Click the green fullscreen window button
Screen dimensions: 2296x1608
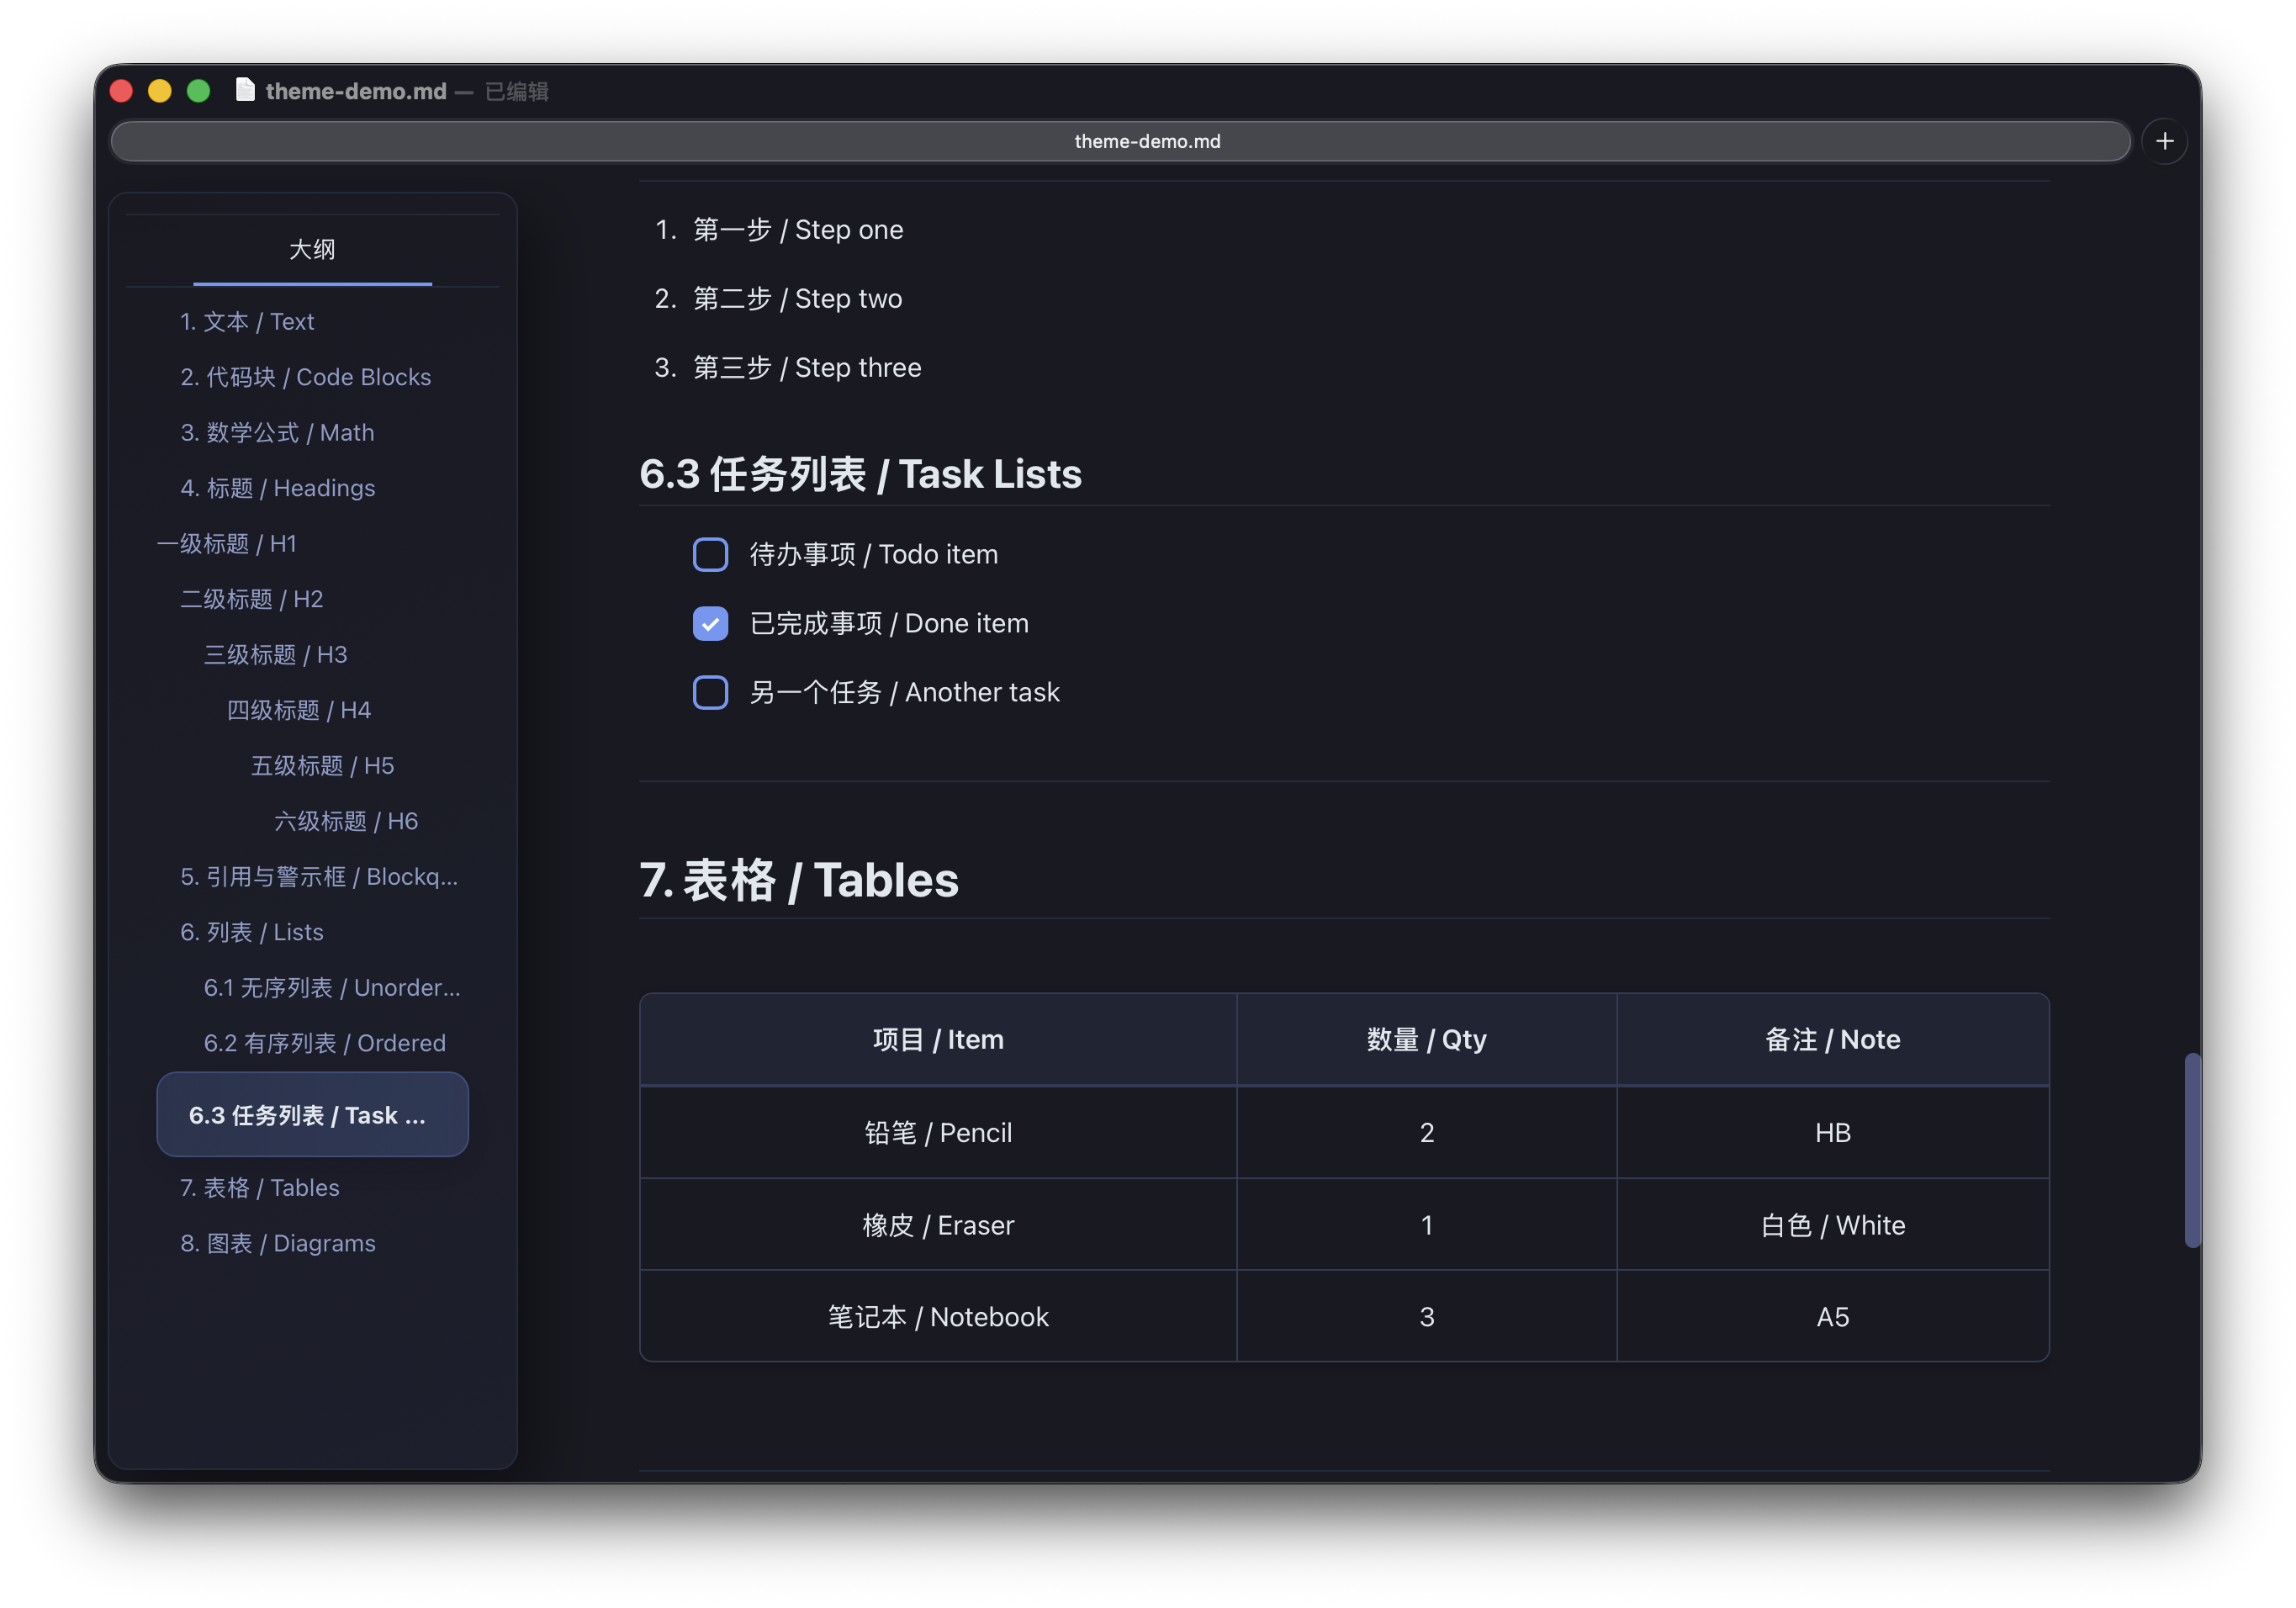tap(199, 91)
